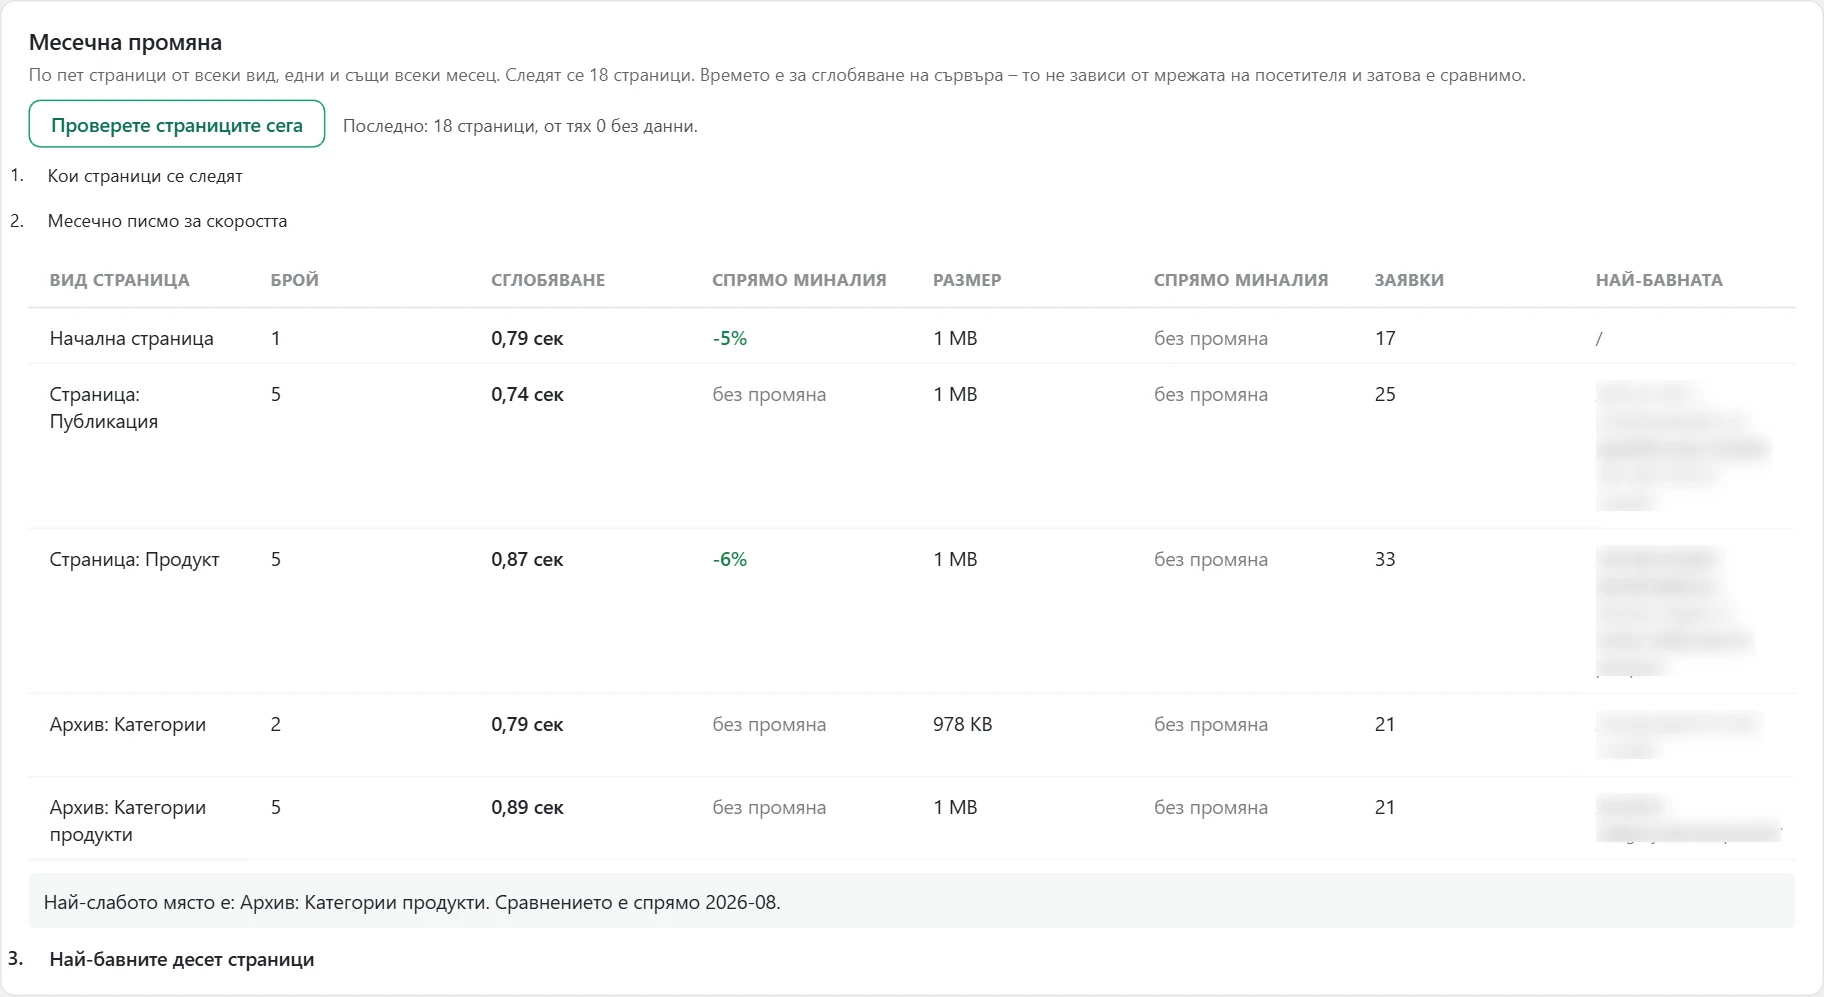Click the "БРОЙ" column header

tap(295, 280)
